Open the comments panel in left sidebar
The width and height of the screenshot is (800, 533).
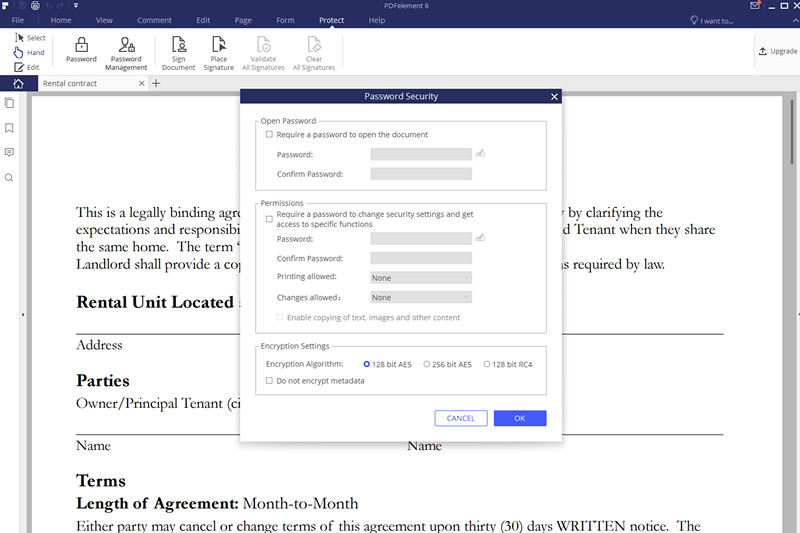pyautogui.click(x=9, y=153)
